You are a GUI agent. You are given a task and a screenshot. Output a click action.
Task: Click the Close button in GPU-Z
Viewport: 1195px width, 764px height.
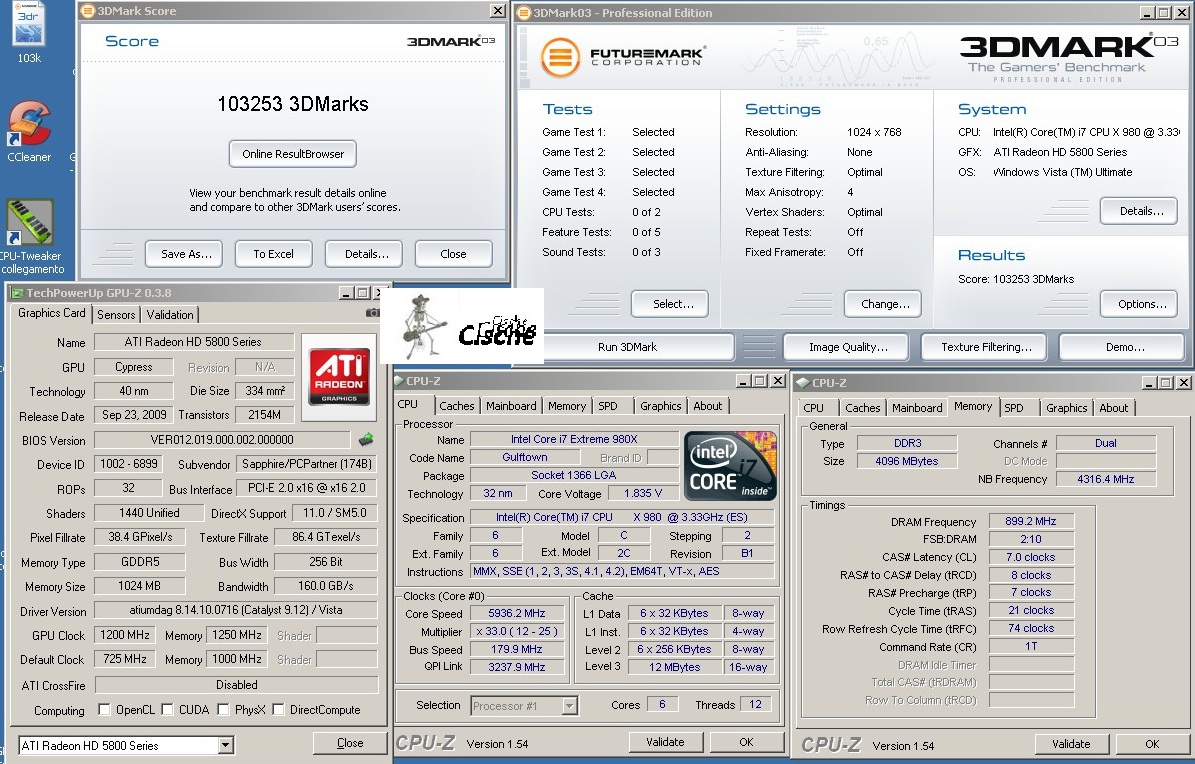coord(349,743)
